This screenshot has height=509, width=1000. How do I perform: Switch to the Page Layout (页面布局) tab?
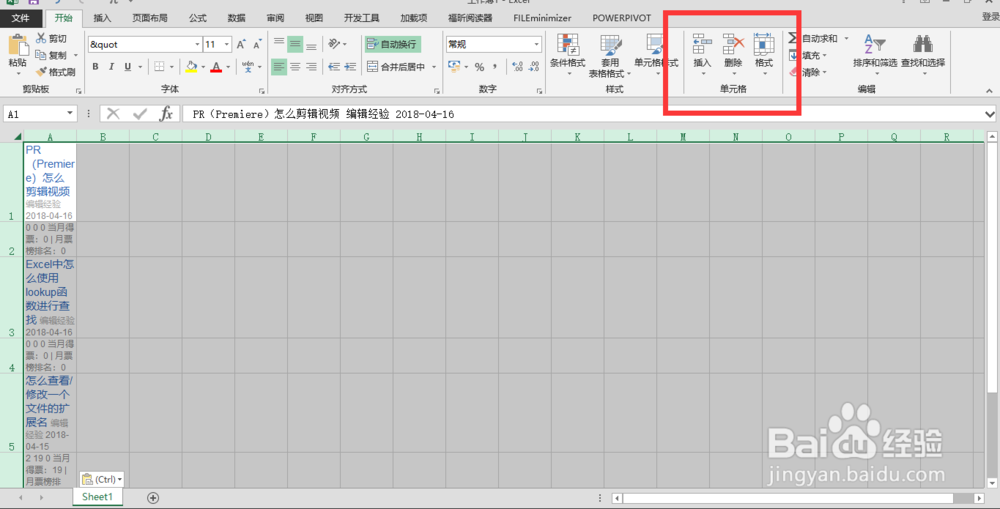(150, 18)
